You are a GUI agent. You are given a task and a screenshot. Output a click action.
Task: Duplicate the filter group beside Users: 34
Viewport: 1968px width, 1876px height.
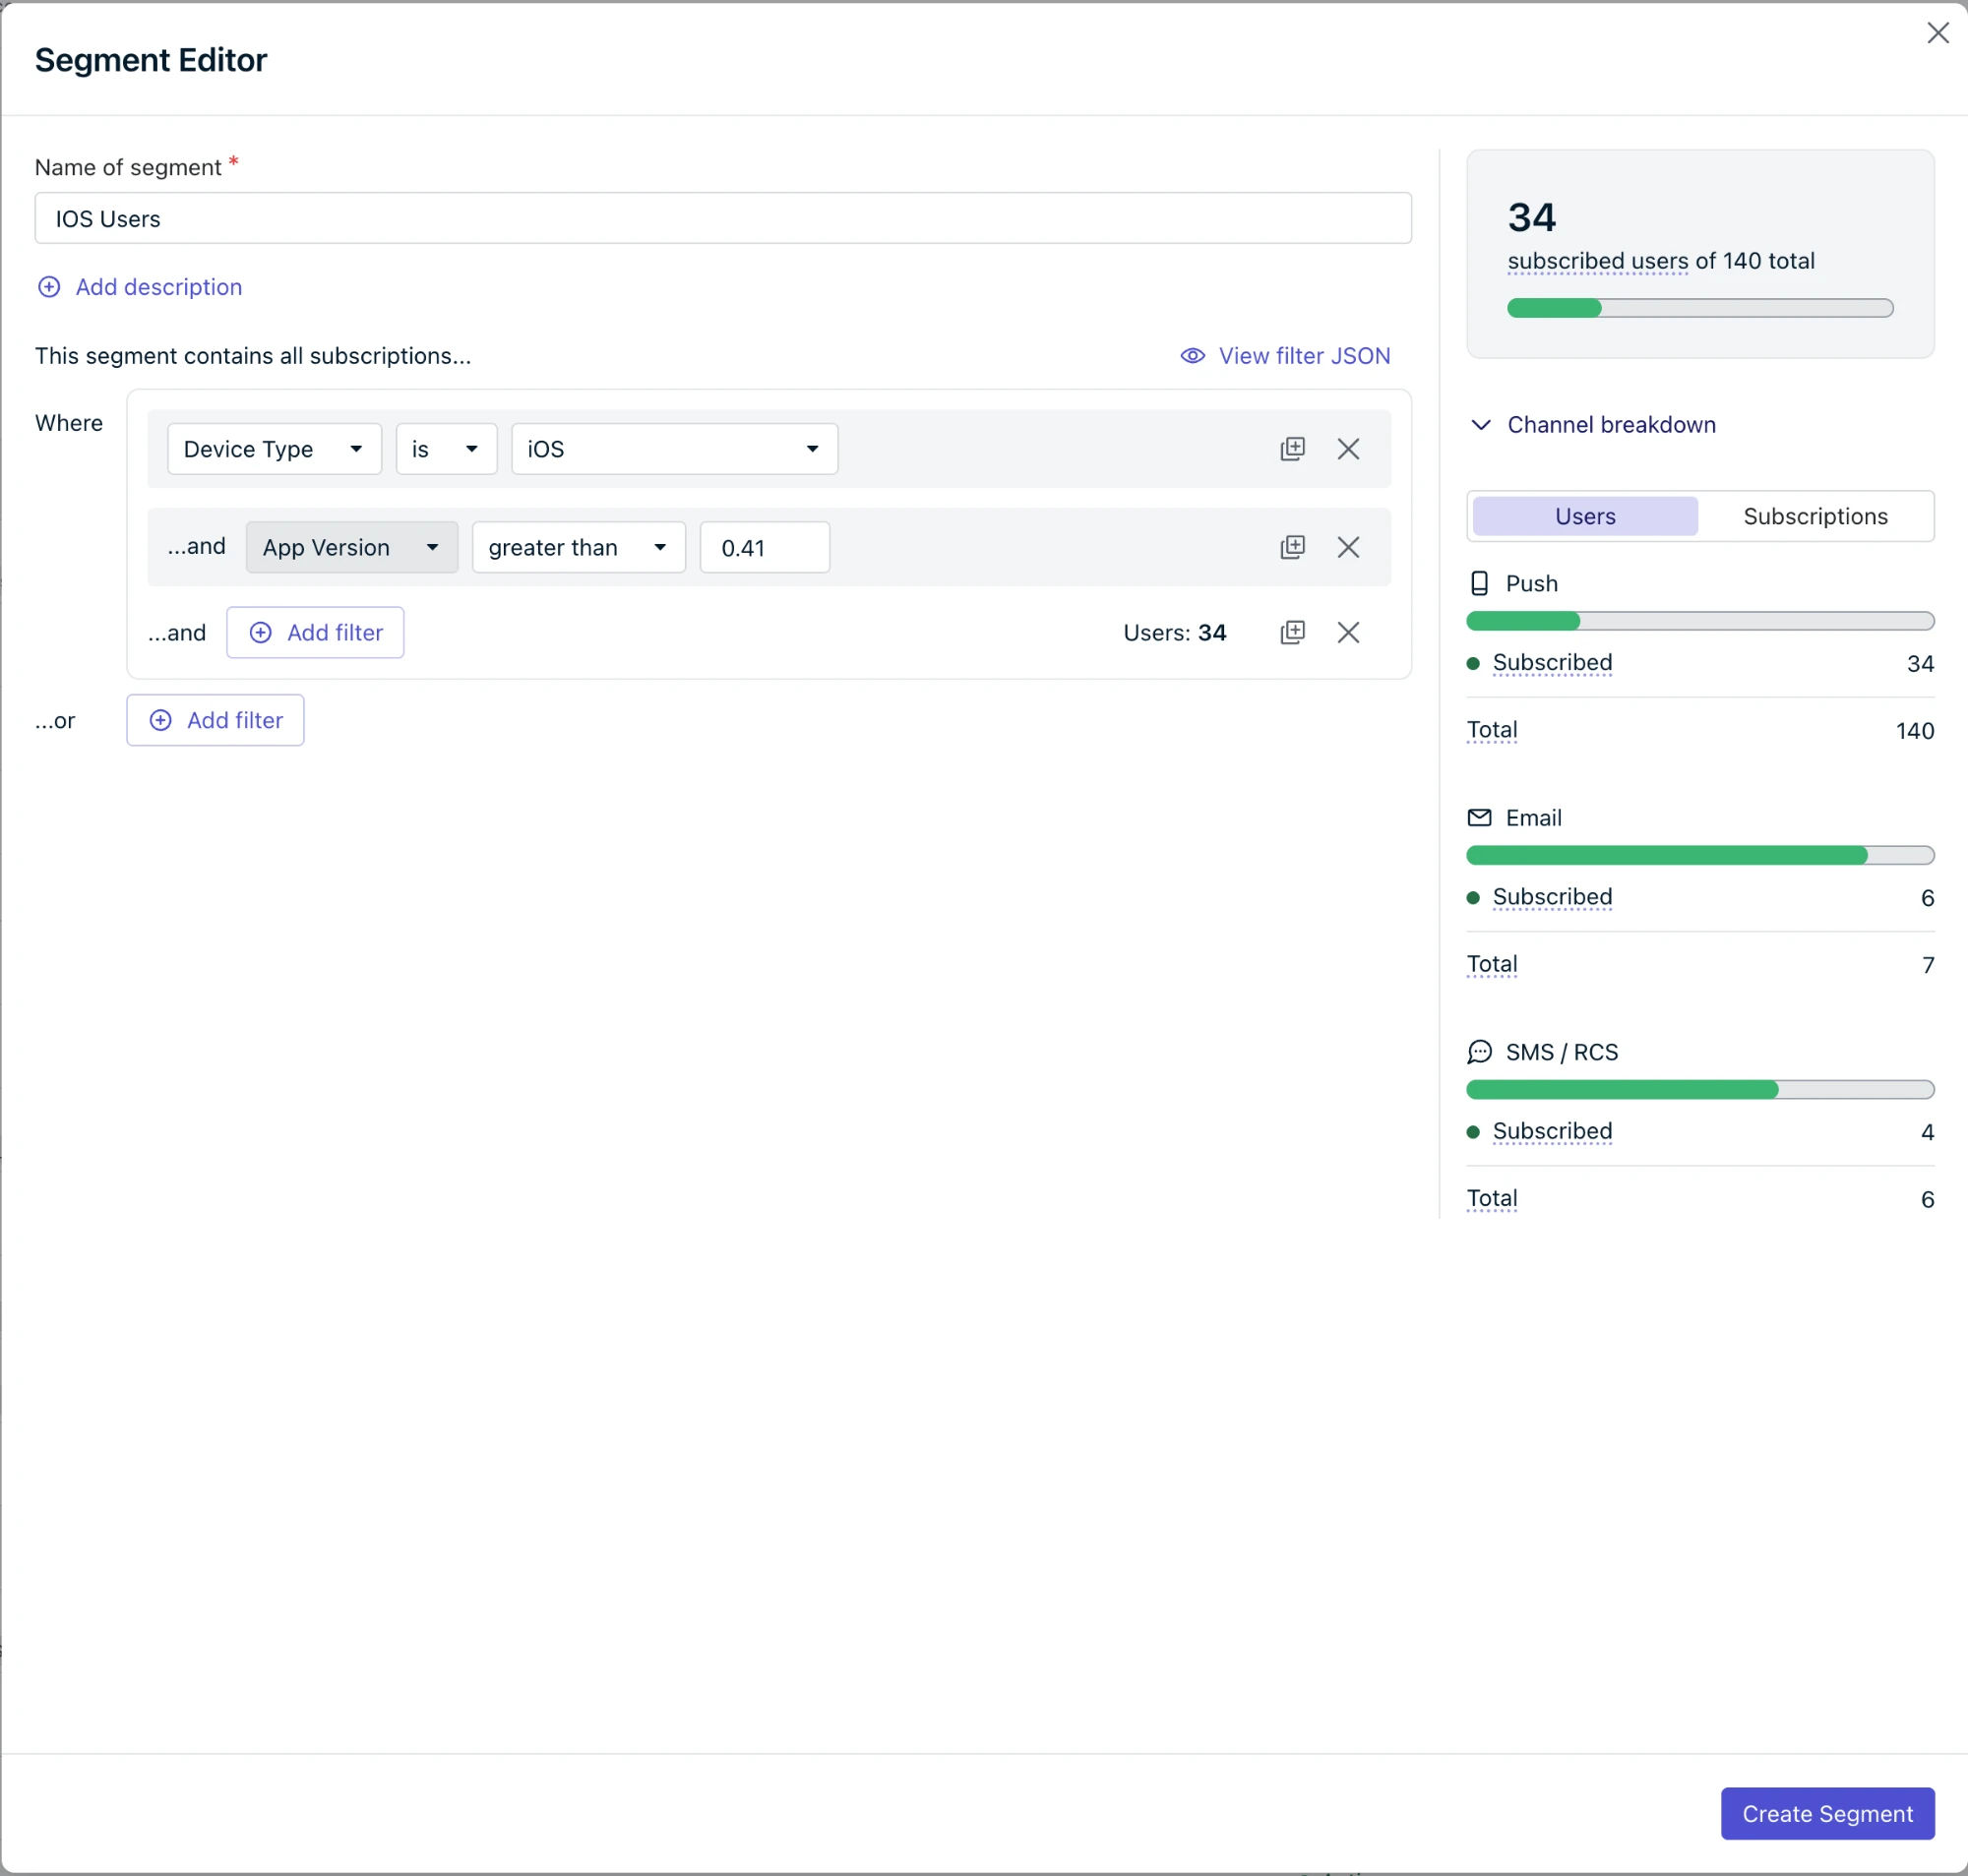point(1292,632)
